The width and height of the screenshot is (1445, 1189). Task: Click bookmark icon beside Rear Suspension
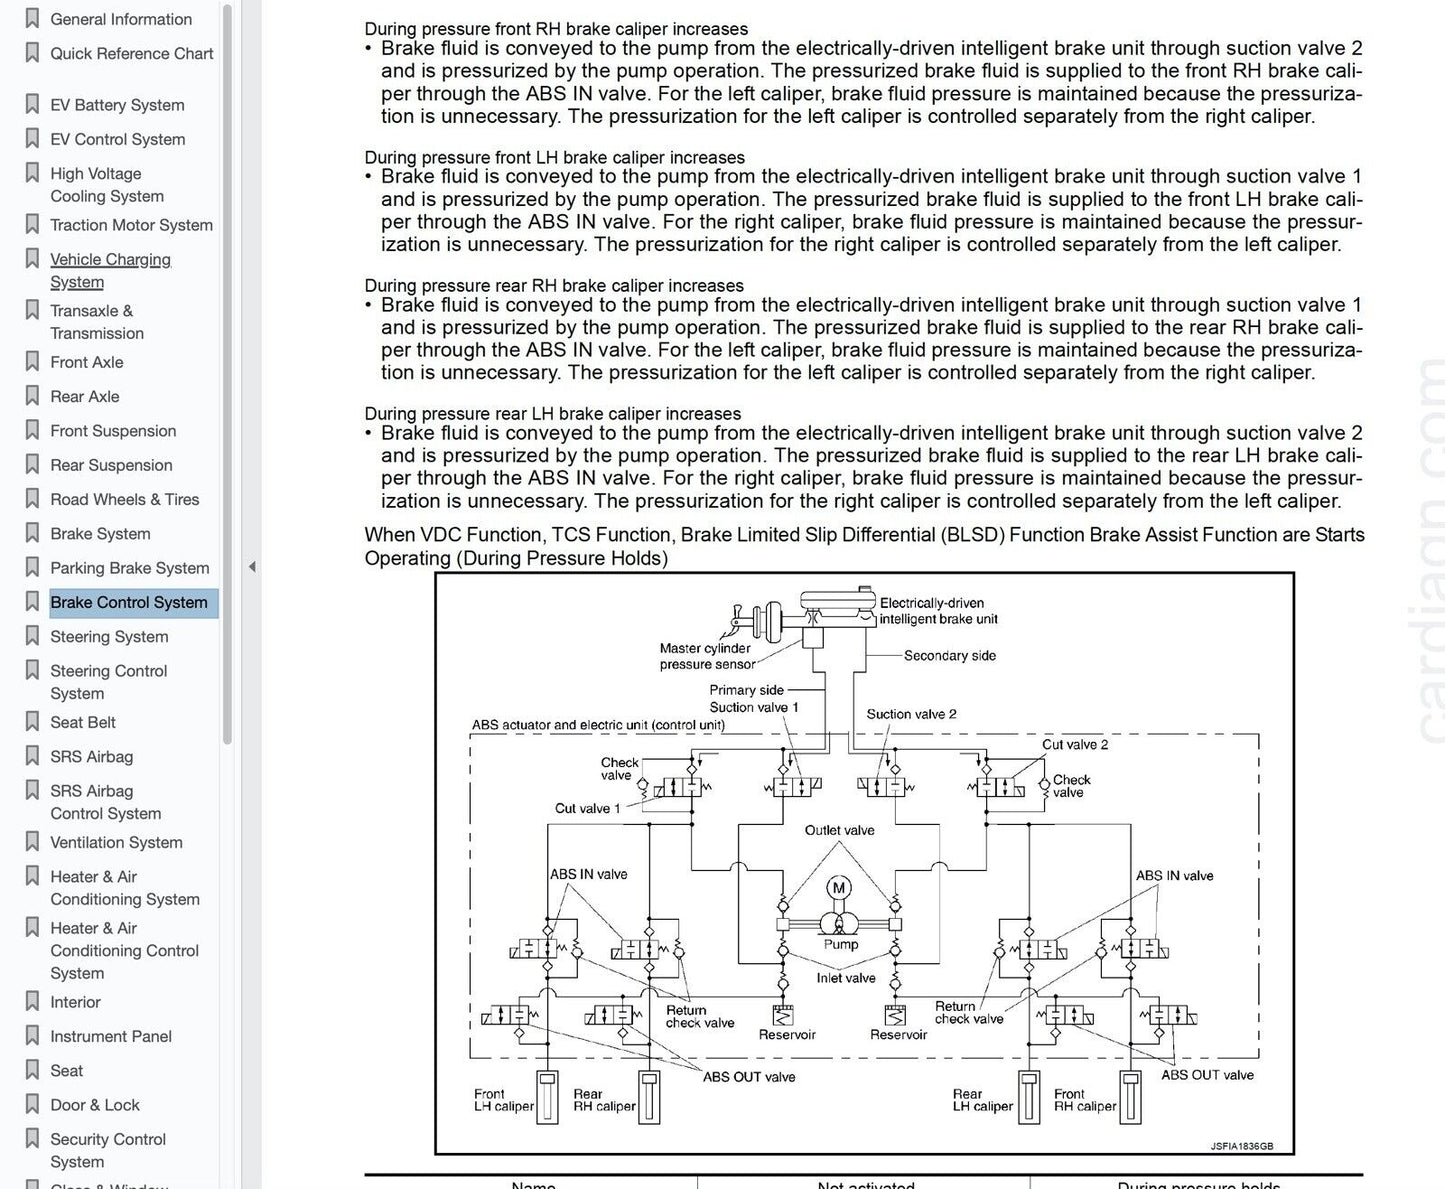[x=32, y=464]
